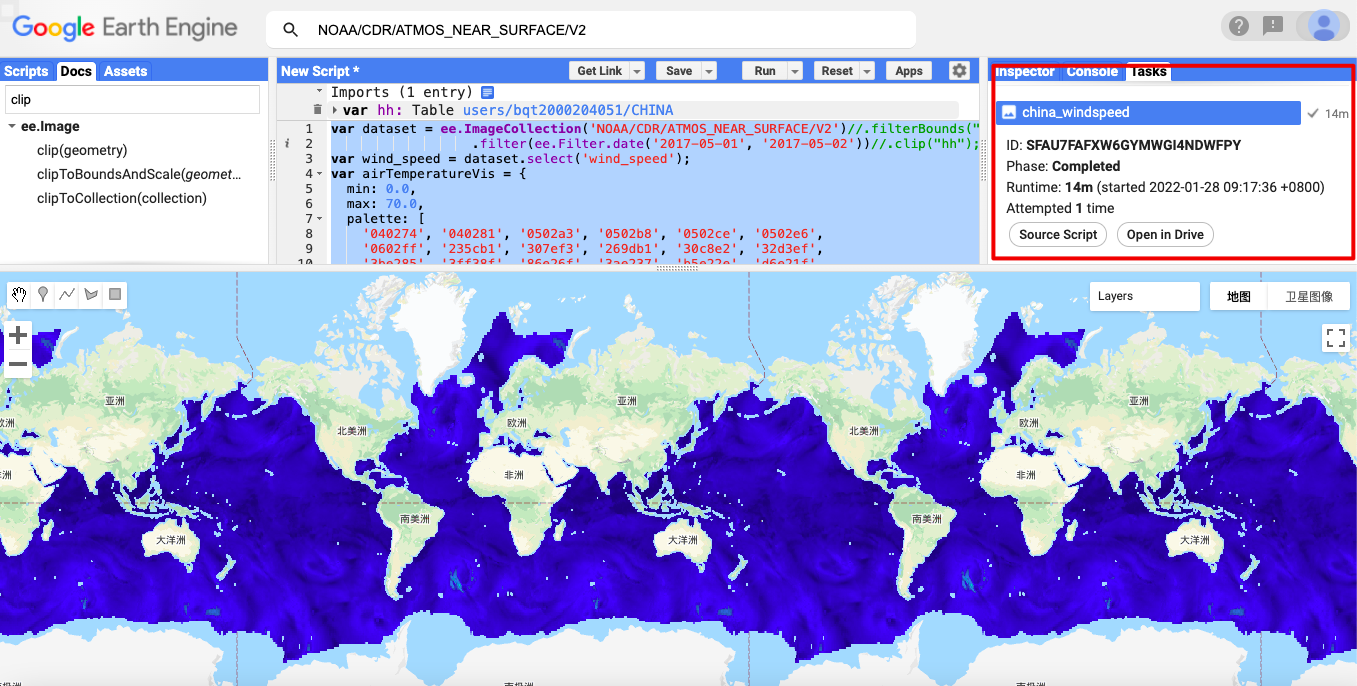The width and height of the screenshot is (1357, 686).
Task: Open the Layers panel on the map
Action: 1144,296
